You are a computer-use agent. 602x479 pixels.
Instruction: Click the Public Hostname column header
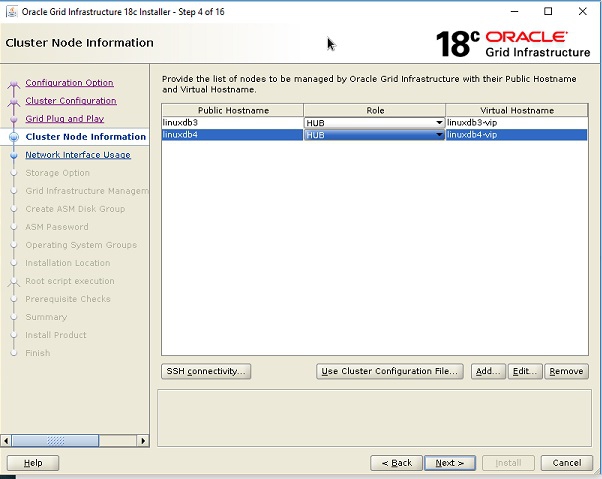pyautogui.click(x=233, y=111)
